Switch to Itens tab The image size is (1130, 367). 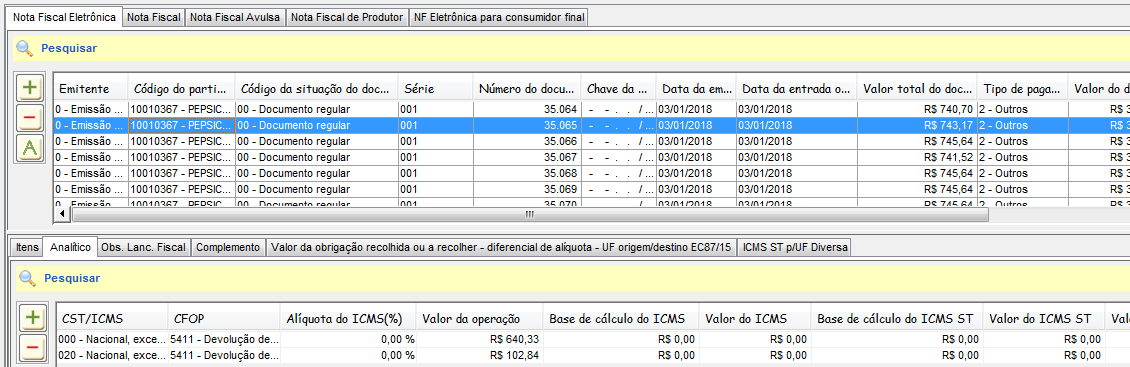point(27,247)
